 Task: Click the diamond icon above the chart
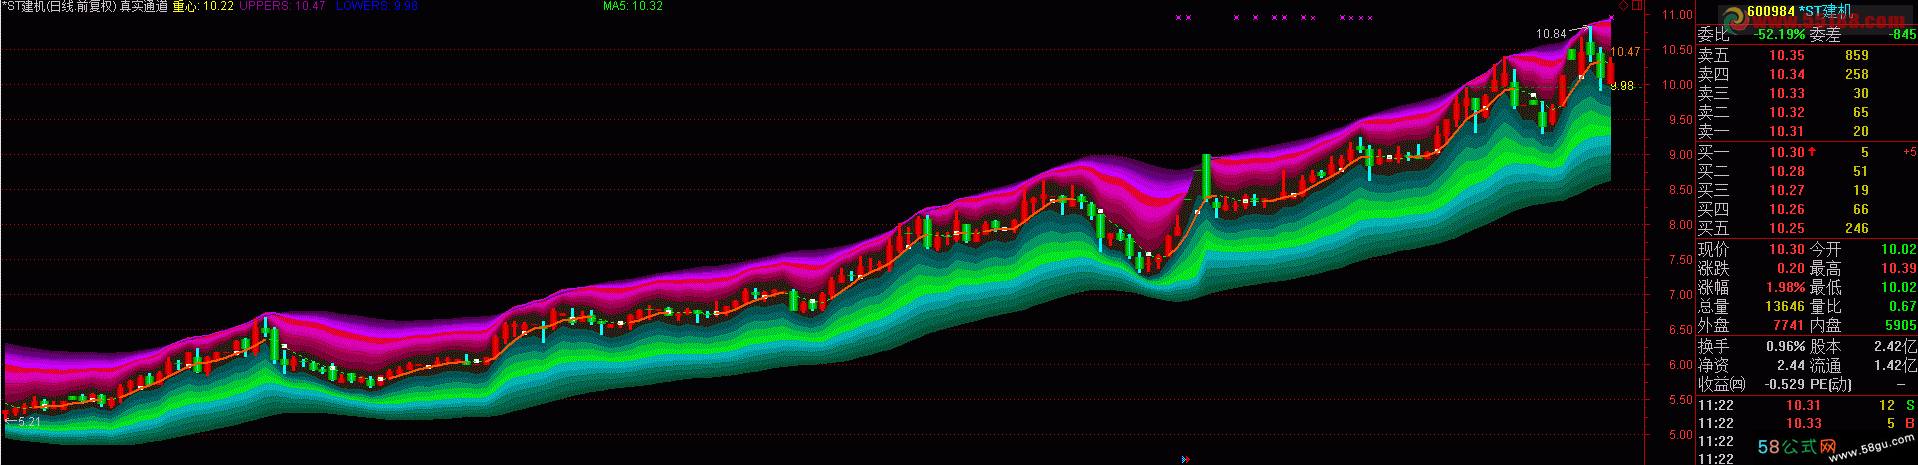pos(1623,6)
